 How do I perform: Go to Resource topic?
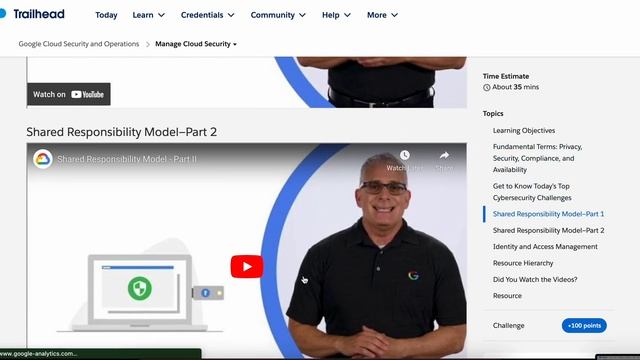(x=507, y=296)
